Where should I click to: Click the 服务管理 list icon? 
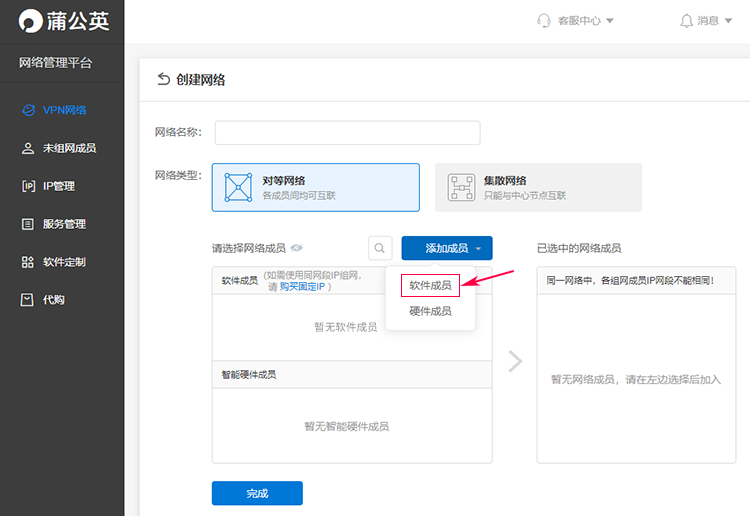click(28, 224)
